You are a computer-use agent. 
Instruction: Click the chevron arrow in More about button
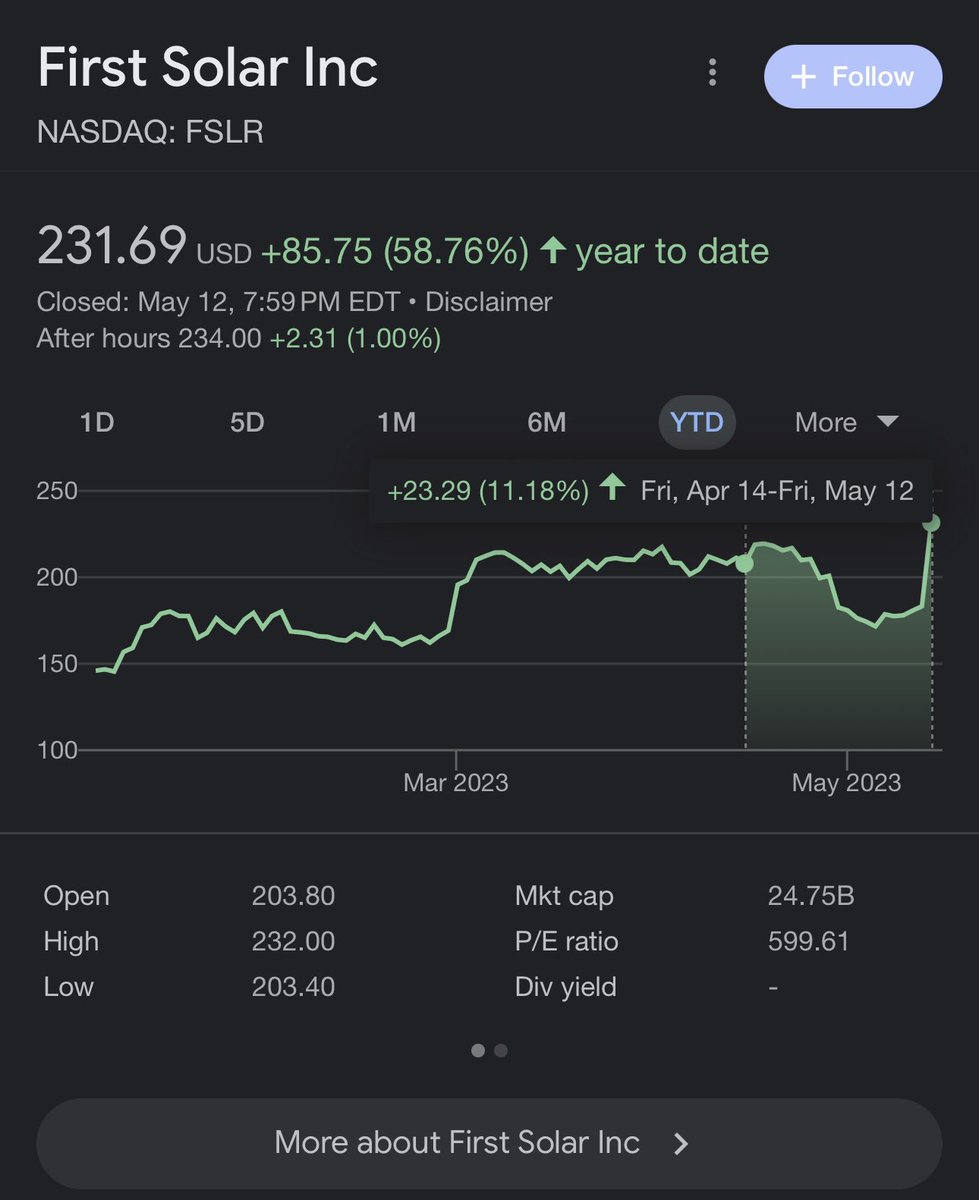(x=681, y=1144)
